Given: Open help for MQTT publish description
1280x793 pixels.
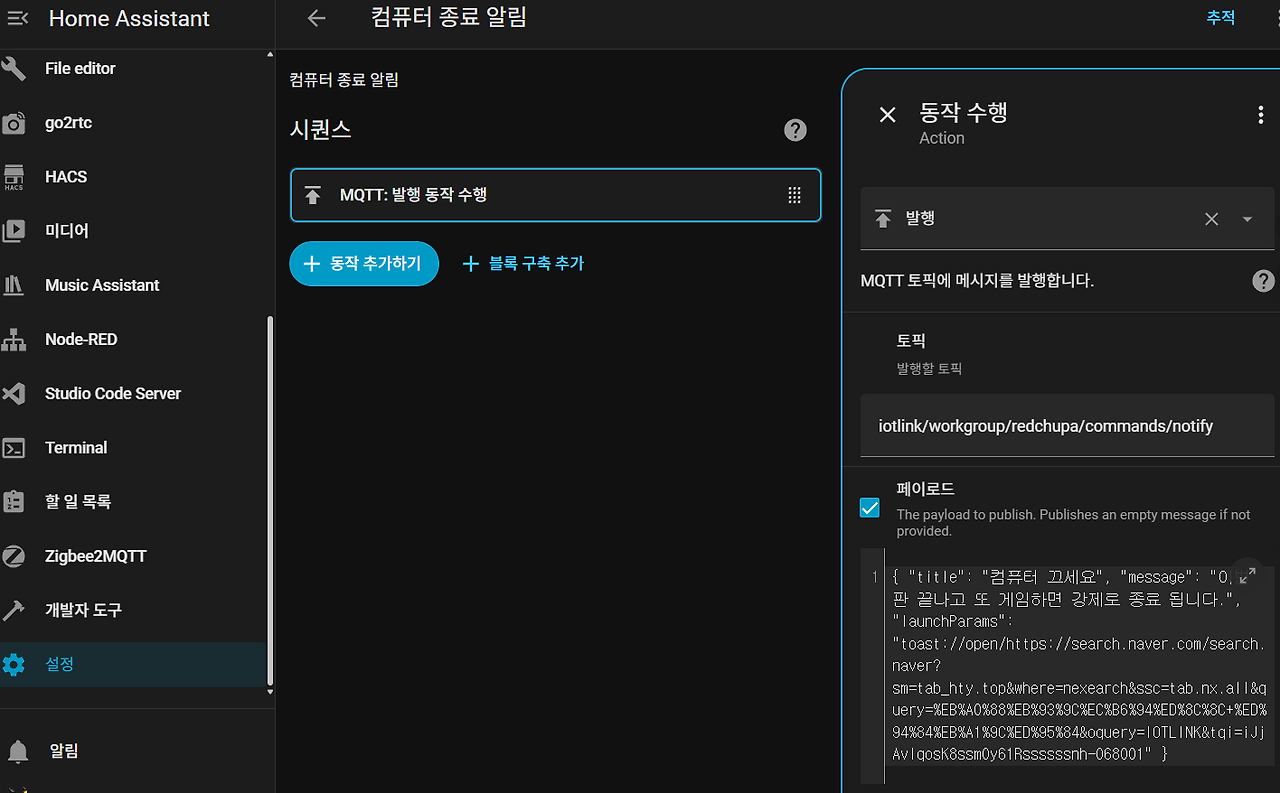Looking at the screenshot, I should point(1263,281).
